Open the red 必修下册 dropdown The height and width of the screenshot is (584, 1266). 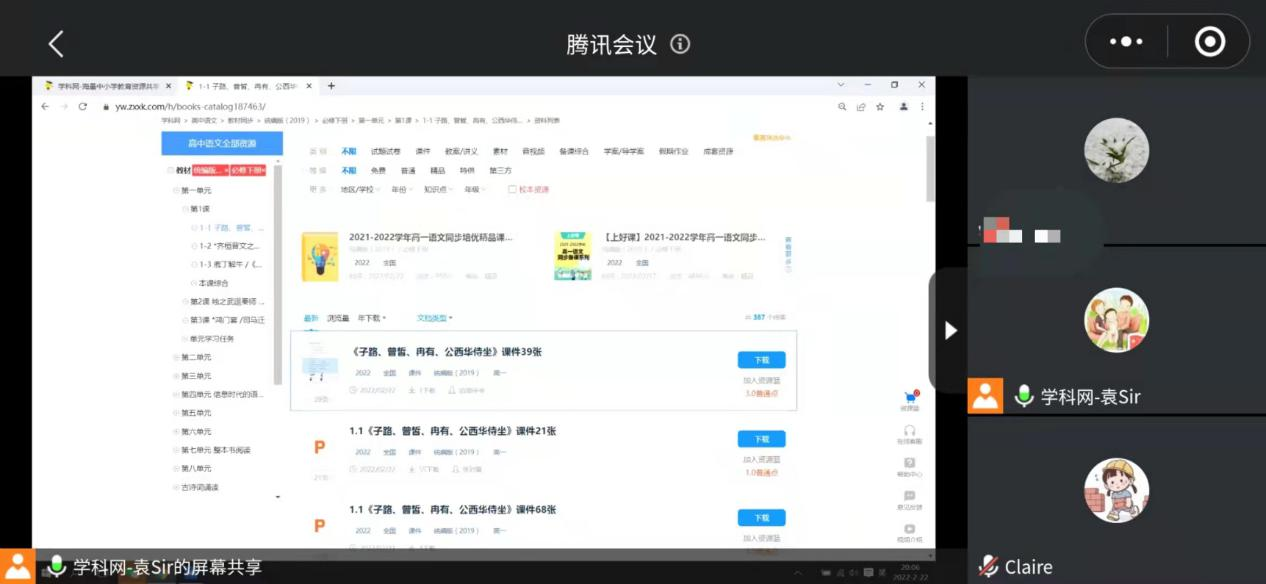click(x=248, y=171)
